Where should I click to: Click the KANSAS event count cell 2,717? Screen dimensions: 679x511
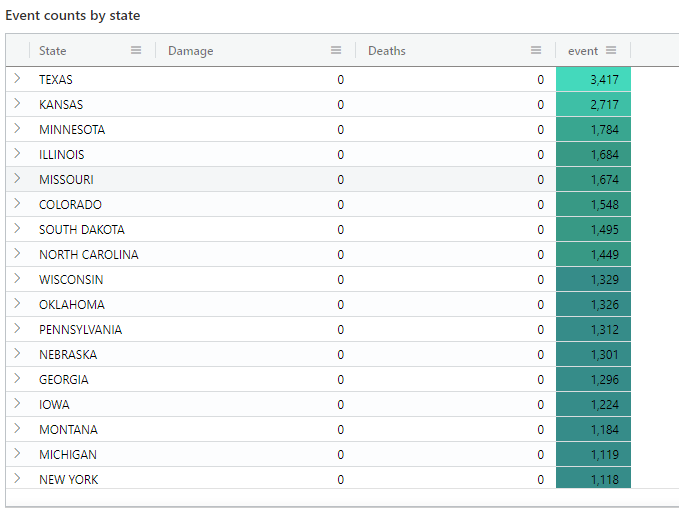pos(594,104)
